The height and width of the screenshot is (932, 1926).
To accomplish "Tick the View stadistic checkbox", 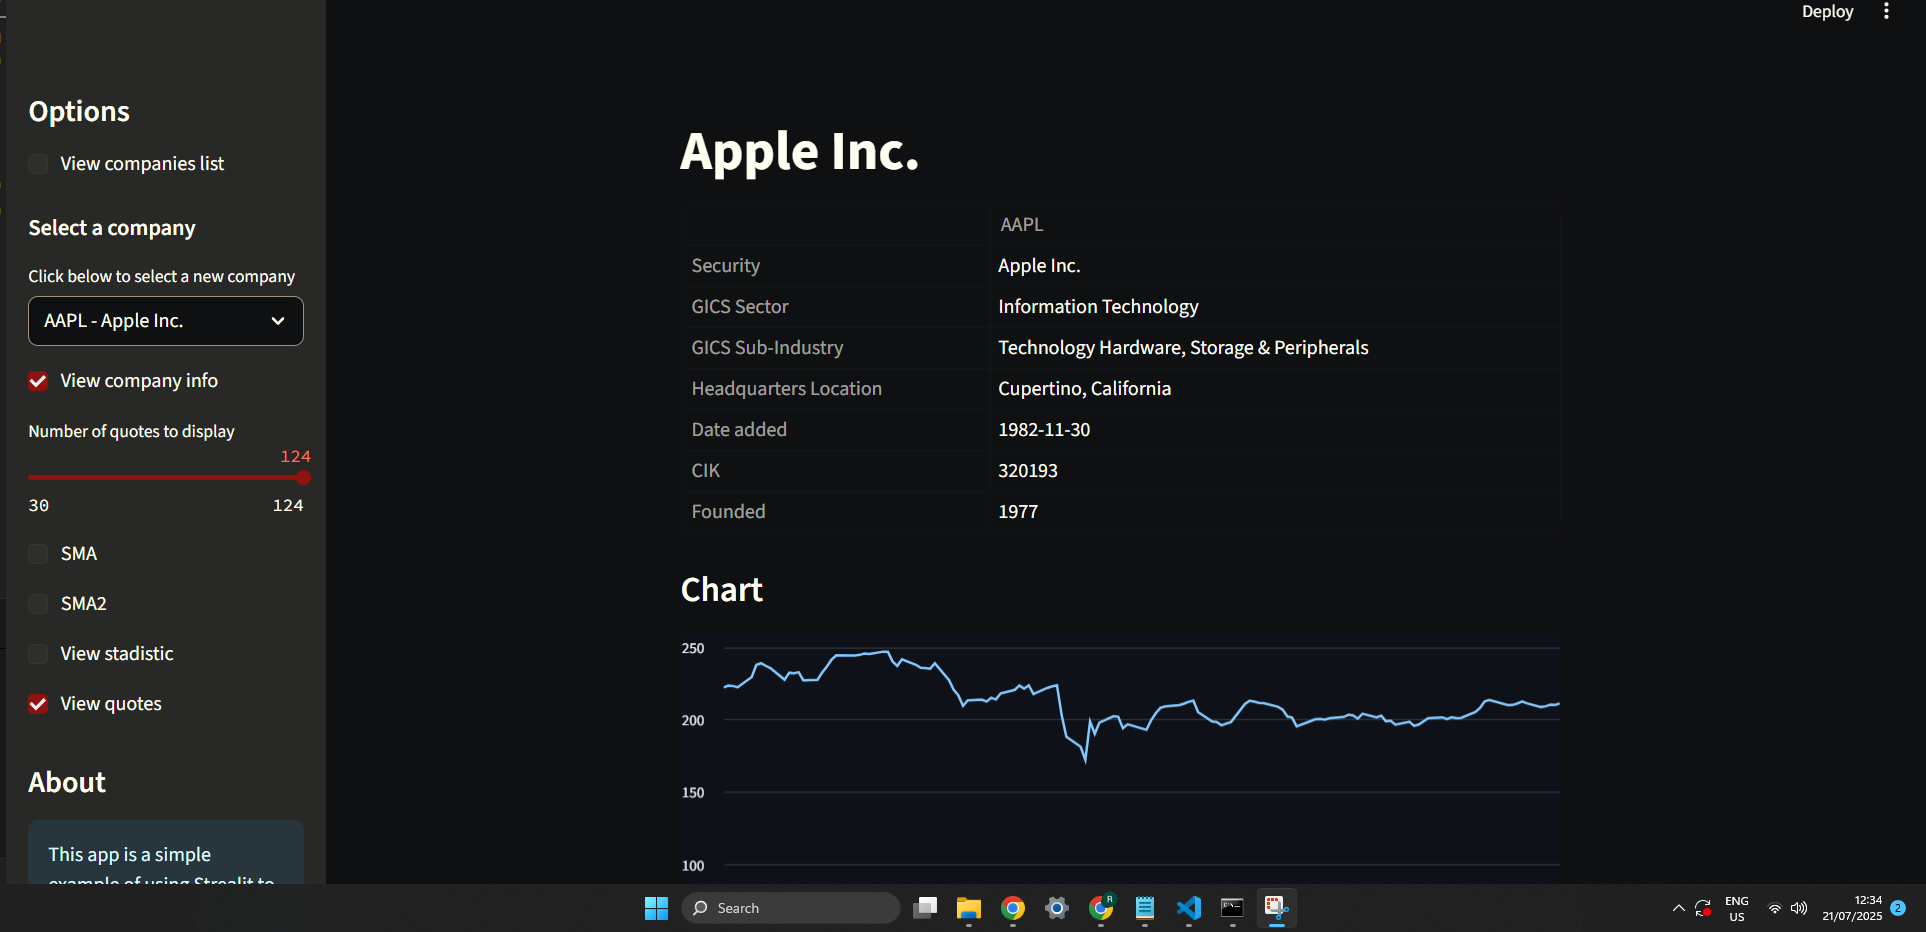I will point(38,654).
